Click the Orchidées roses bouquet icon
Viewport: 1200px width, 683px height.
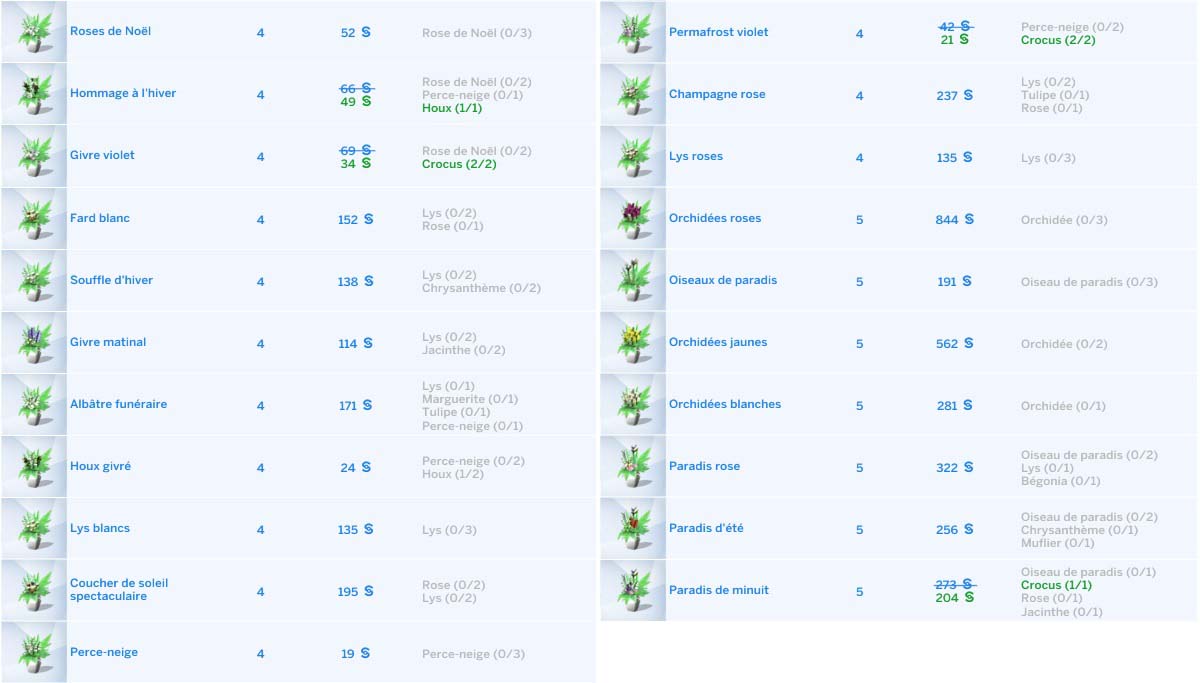pos(633,219)
